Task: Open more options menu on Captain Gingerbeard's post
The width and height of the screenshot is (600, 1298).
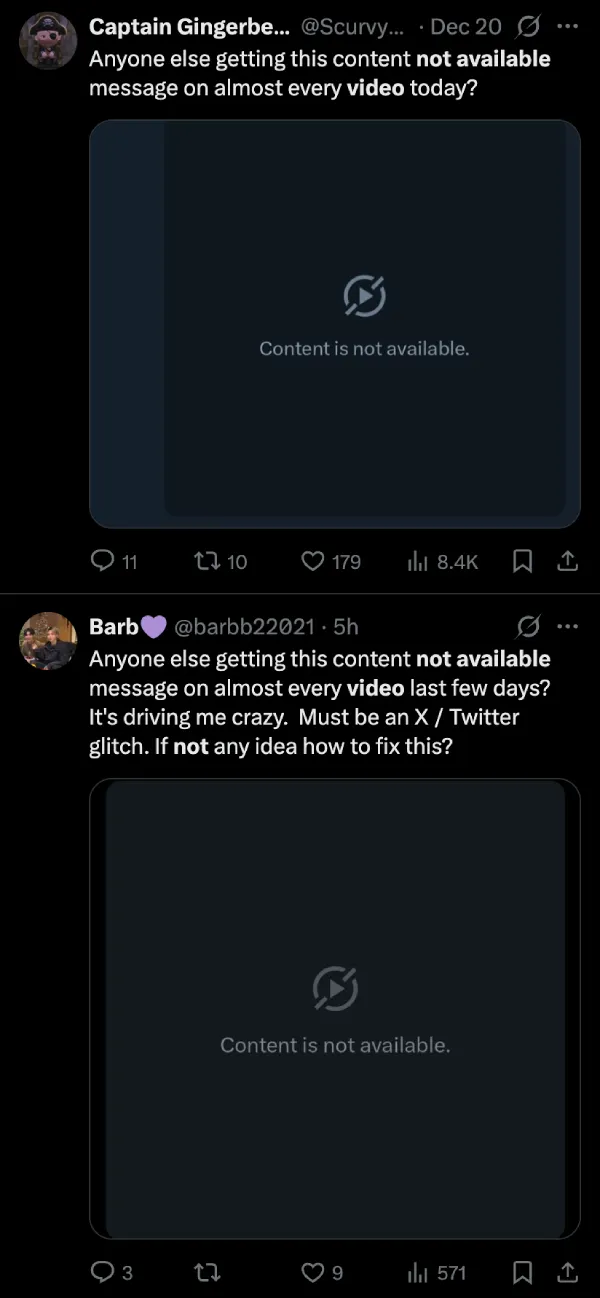Action: pyautogui.click(x=567, y=27)
